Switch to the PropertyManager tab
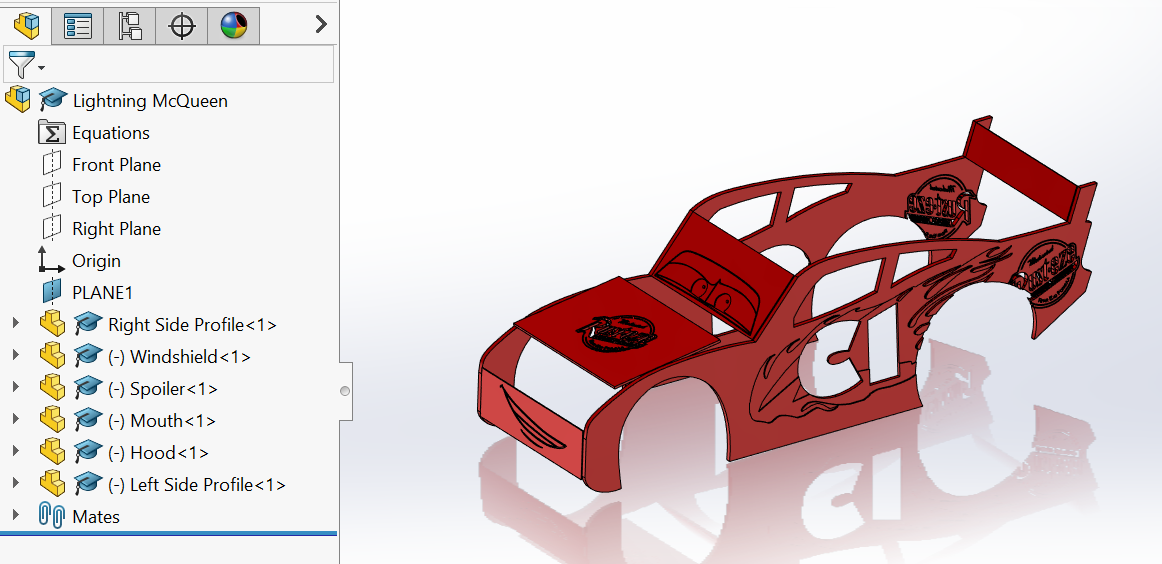This screenshot has height=564, width=1162. click(x=78, y=26)
